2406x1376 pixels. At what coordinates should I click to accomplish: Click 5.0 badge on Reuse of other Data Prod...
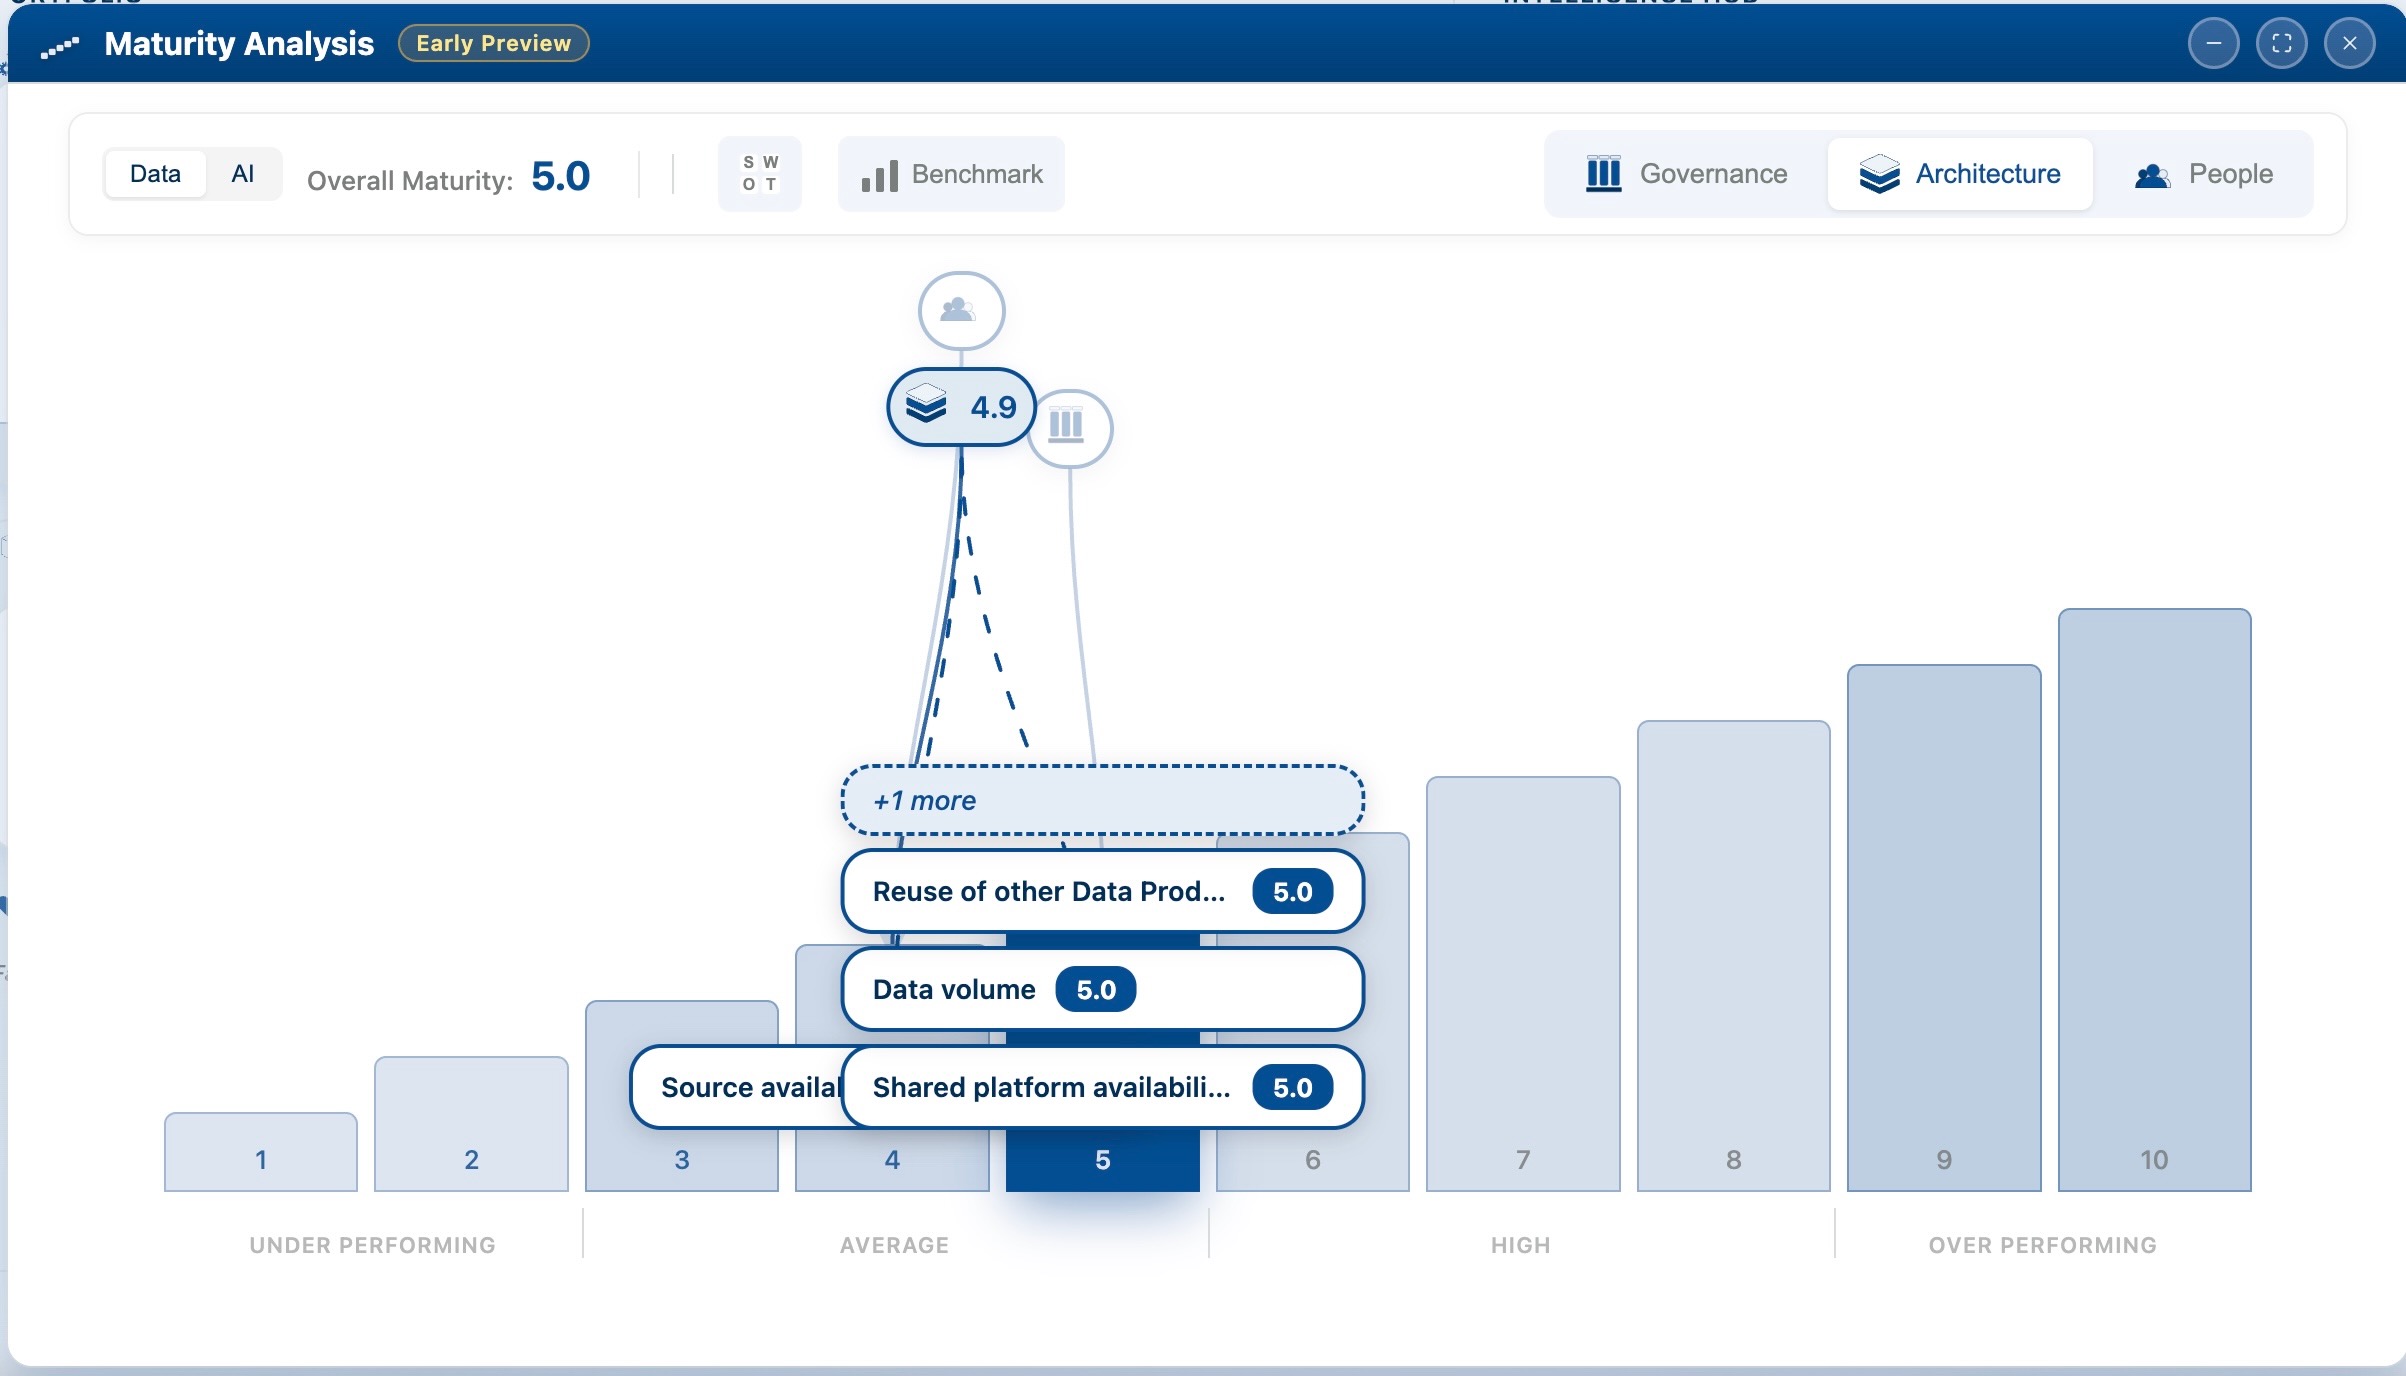pyautogui.click(x=1292, y=891)
